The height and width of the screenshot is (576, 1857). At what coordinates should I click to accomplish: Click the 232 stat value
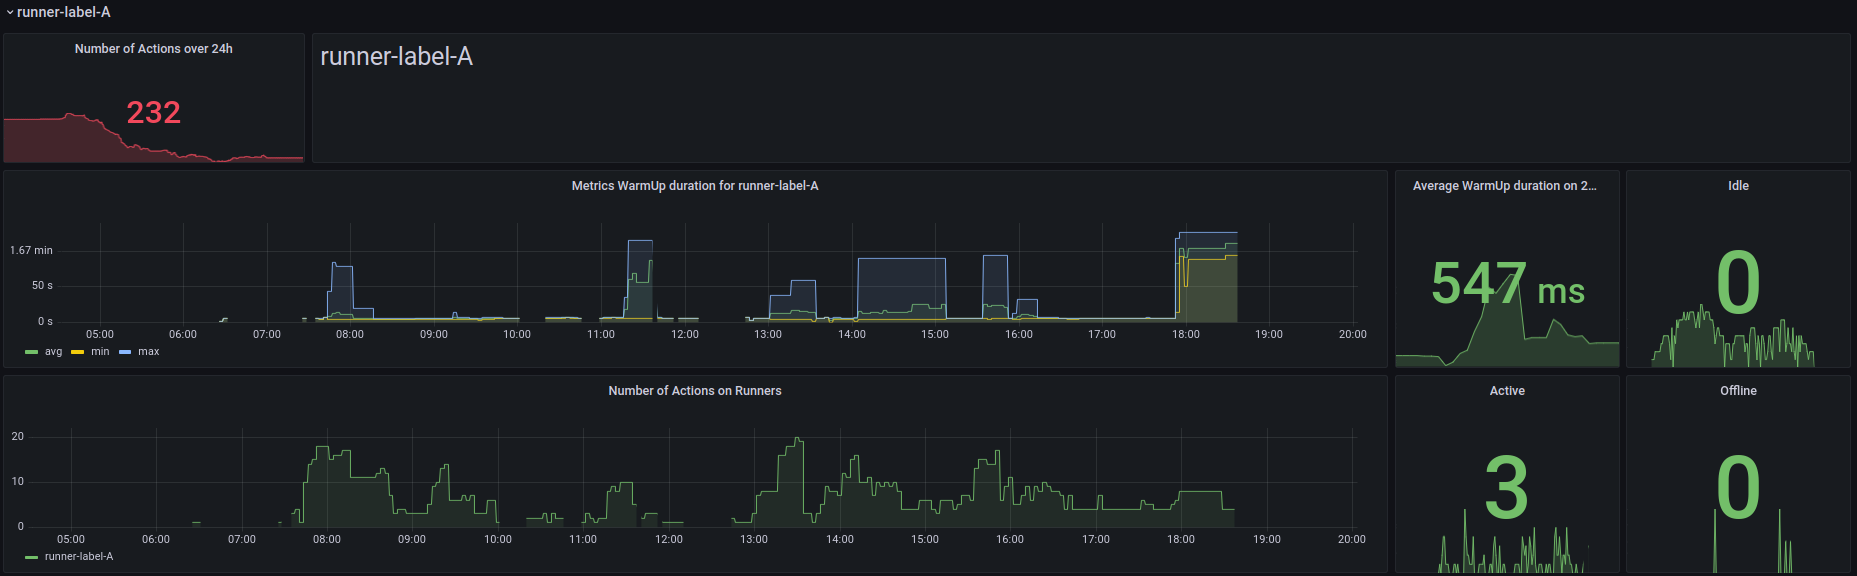(x=154, y=112)
